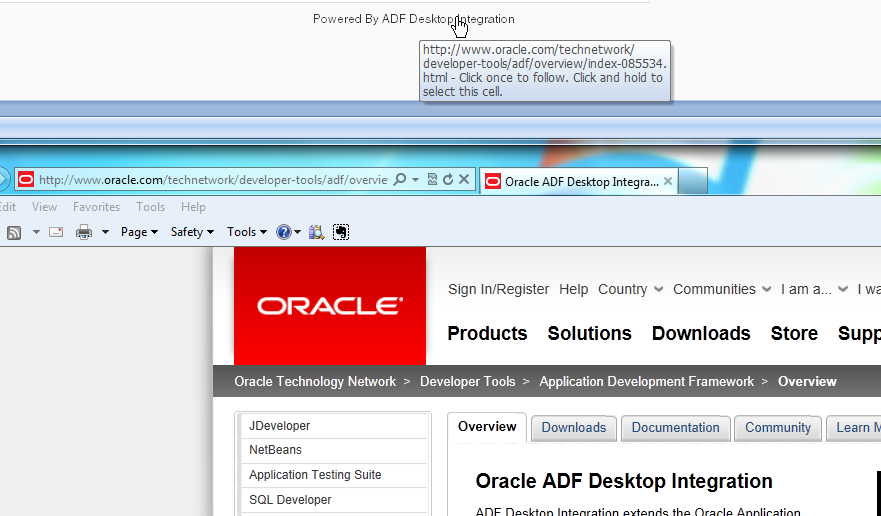Image resolution: width=881 pixels, height=516 pixels.
Task: Click the RSS feeds icon in command bar
Action: [14, 232]
